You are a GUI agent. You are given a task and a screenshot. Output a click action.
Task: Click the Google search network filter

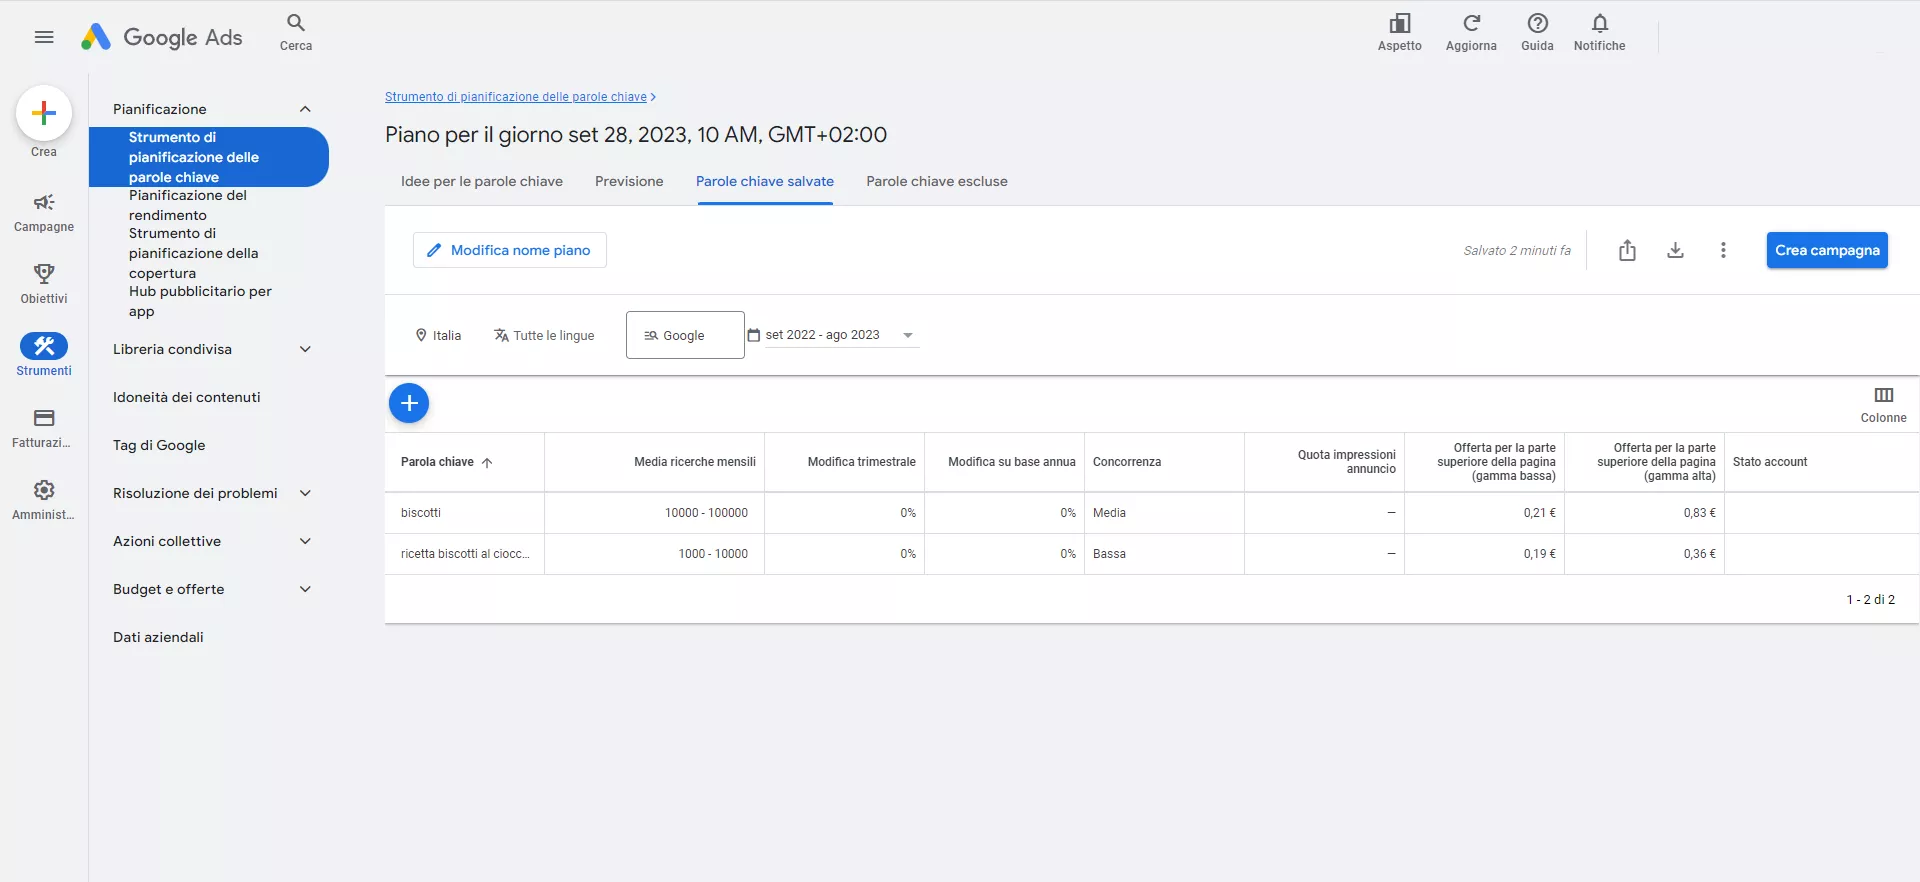pyautogui.click(x=685, y=335)
